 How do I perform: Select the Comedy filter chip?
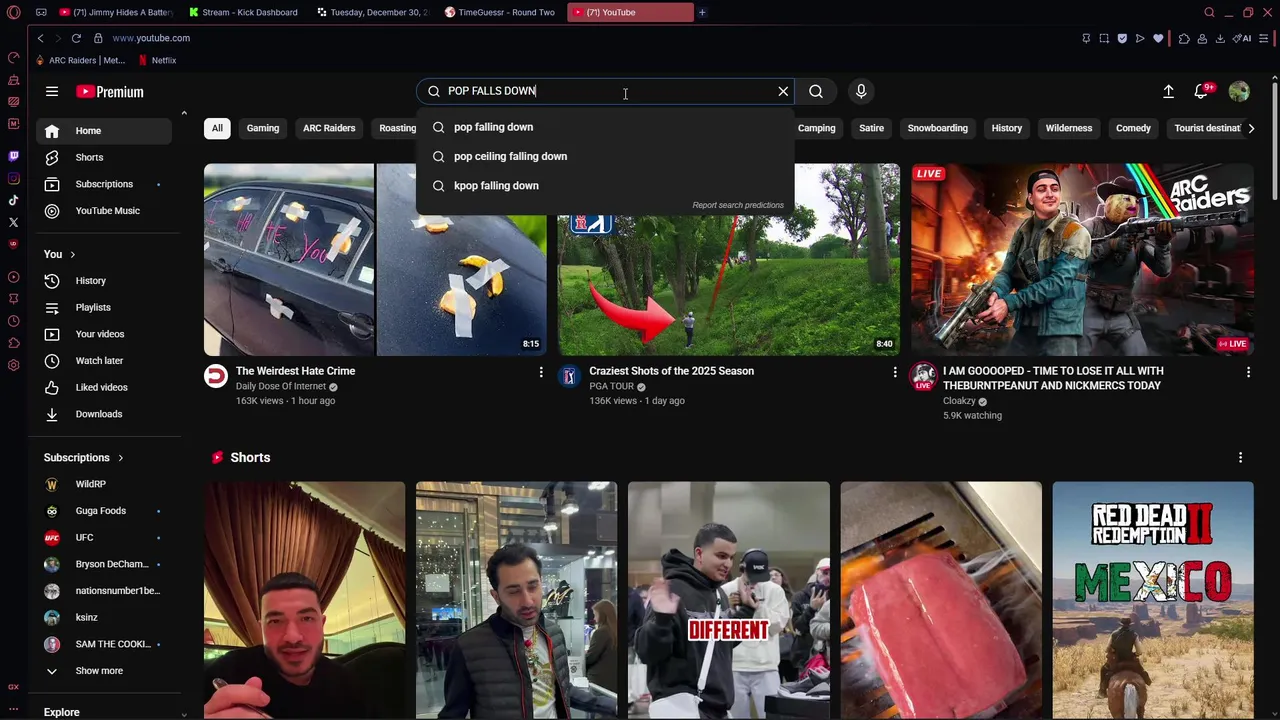coord(1133,128)
